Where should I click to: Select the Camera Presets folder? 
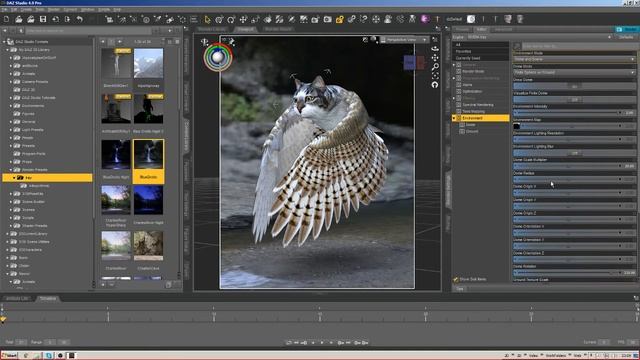point(35,82)
